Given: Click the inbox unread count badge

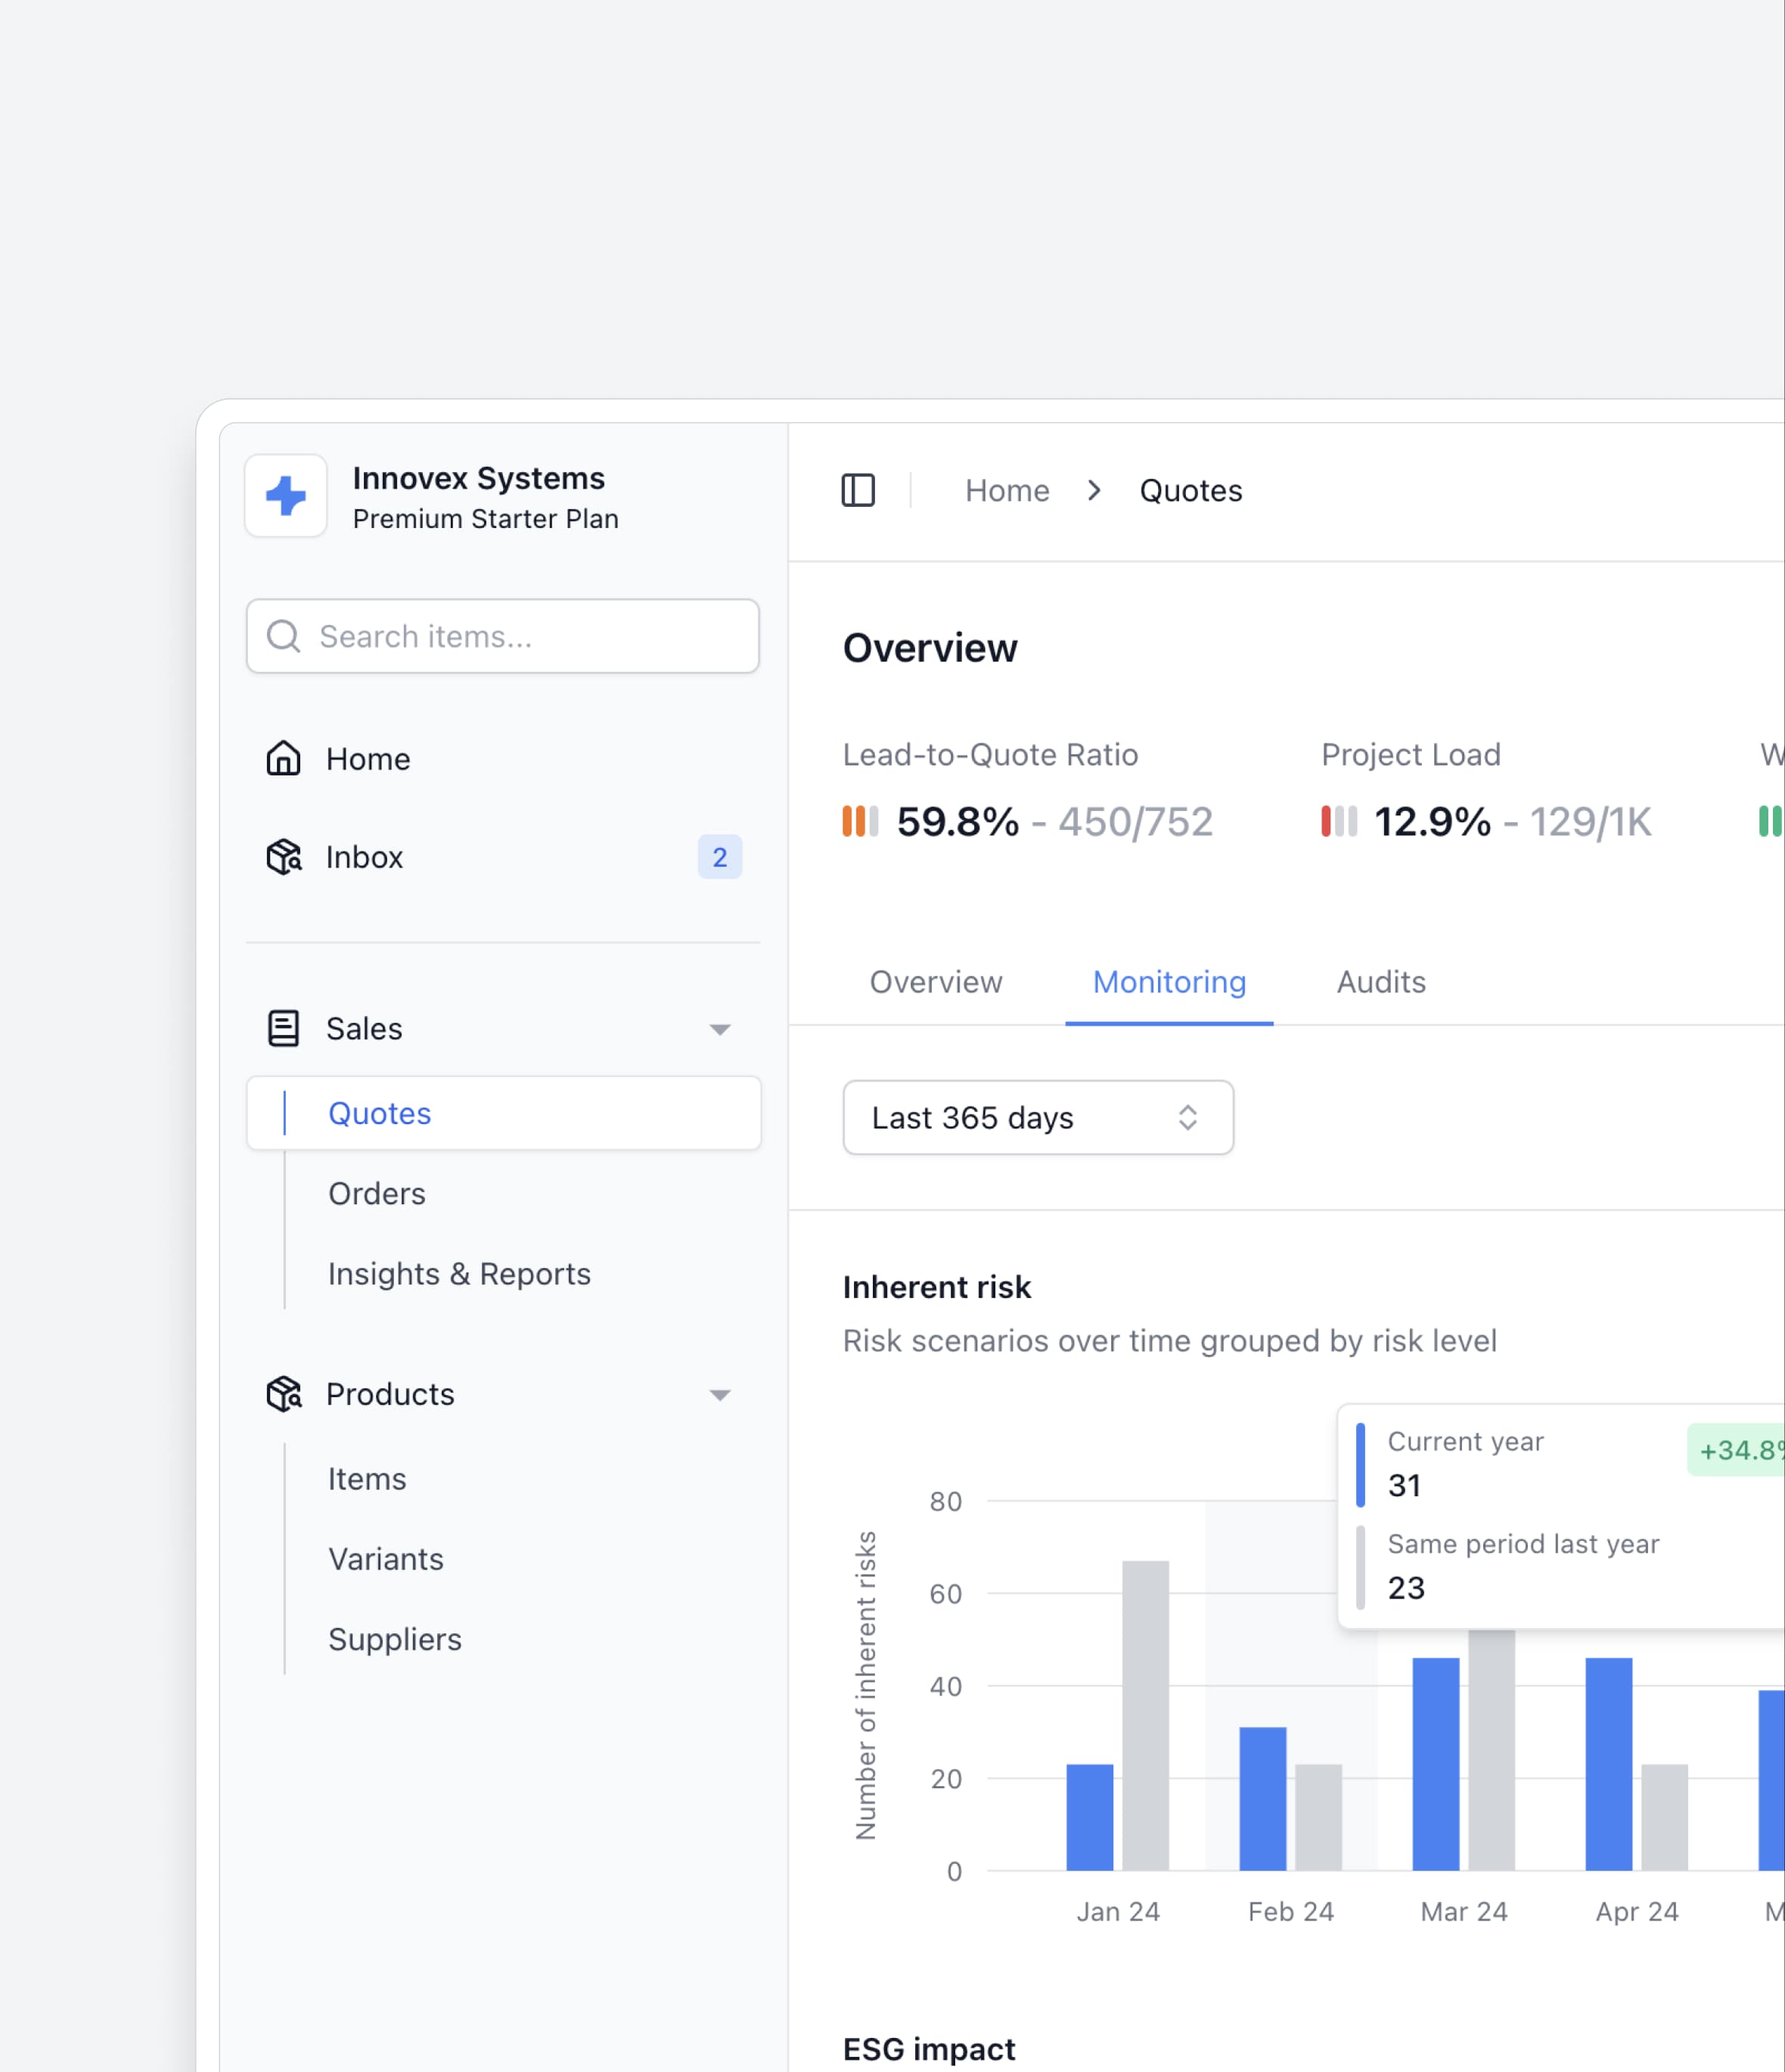Looking at the screenshot, I should click(719, 856).
